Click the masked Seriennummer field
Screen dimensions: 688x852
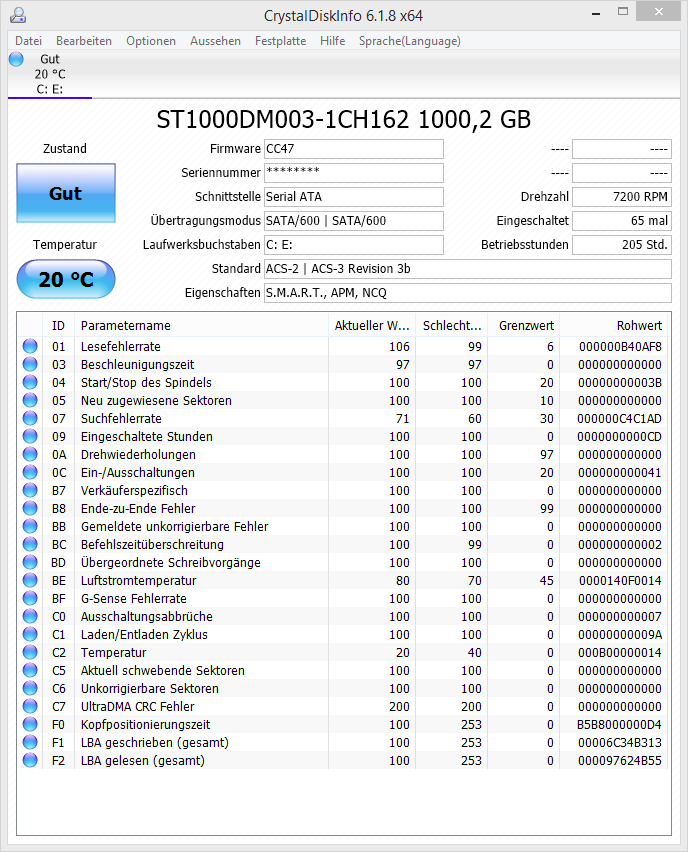(354, 173)
